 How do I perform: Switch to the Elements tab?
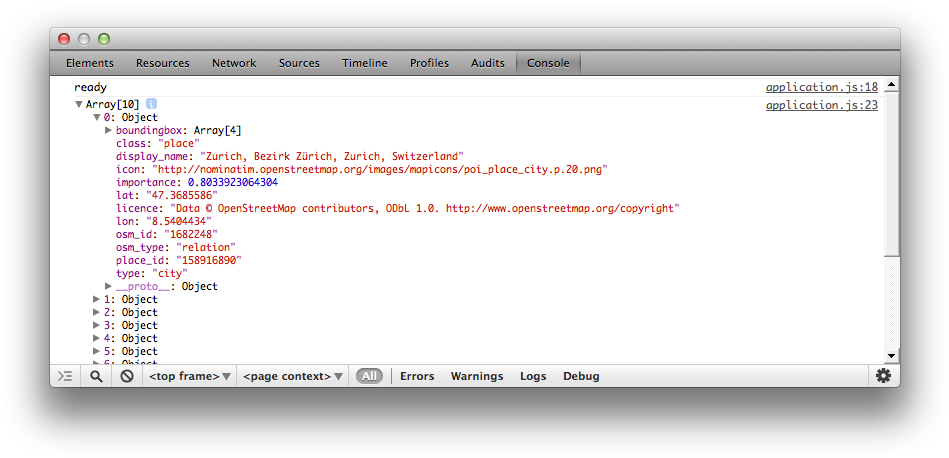tap(90, 63)
